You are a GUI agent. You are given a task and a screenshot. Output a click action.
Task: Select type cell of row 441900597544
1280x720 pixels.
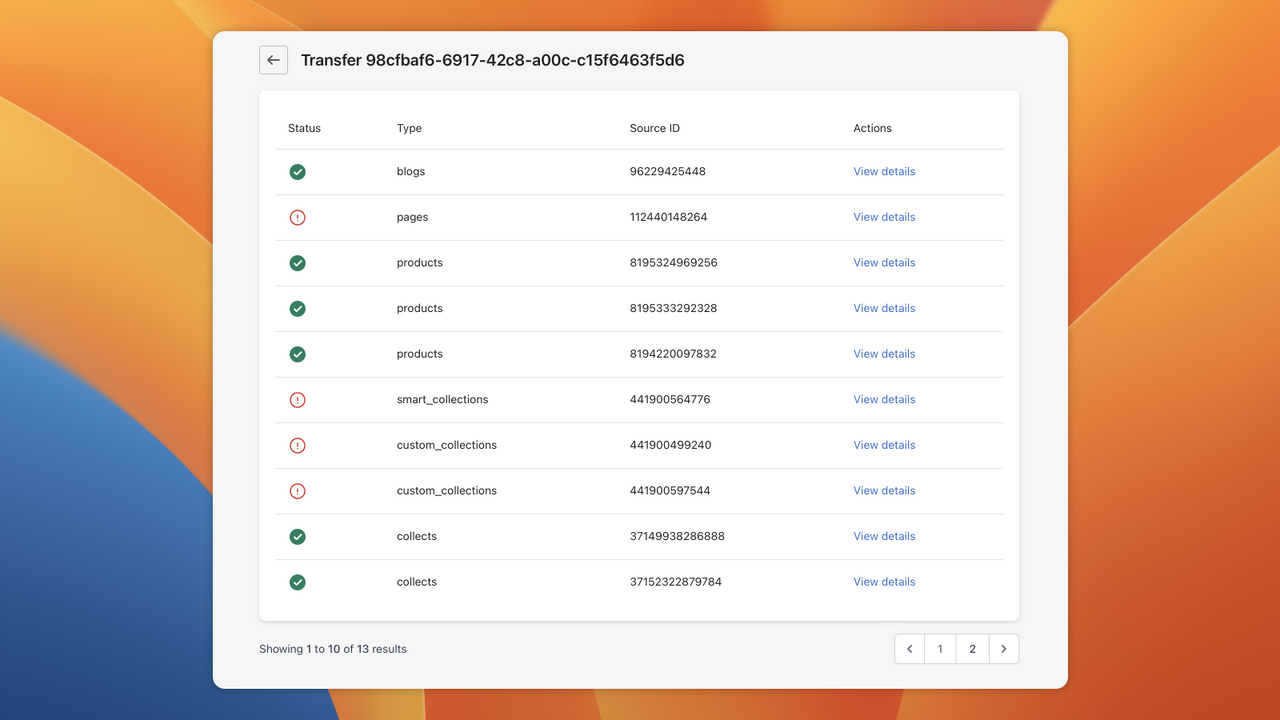click(447, 491)
